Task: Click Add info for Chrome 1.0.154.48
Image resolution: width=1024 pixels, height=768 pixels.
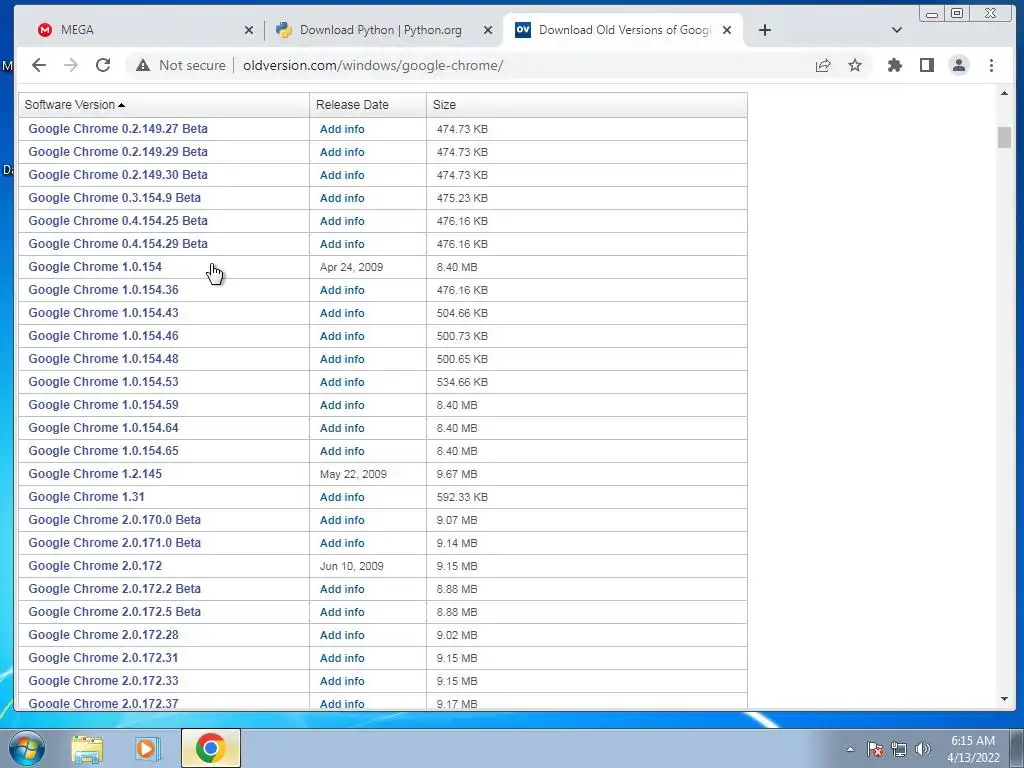Action: [342, 359]
